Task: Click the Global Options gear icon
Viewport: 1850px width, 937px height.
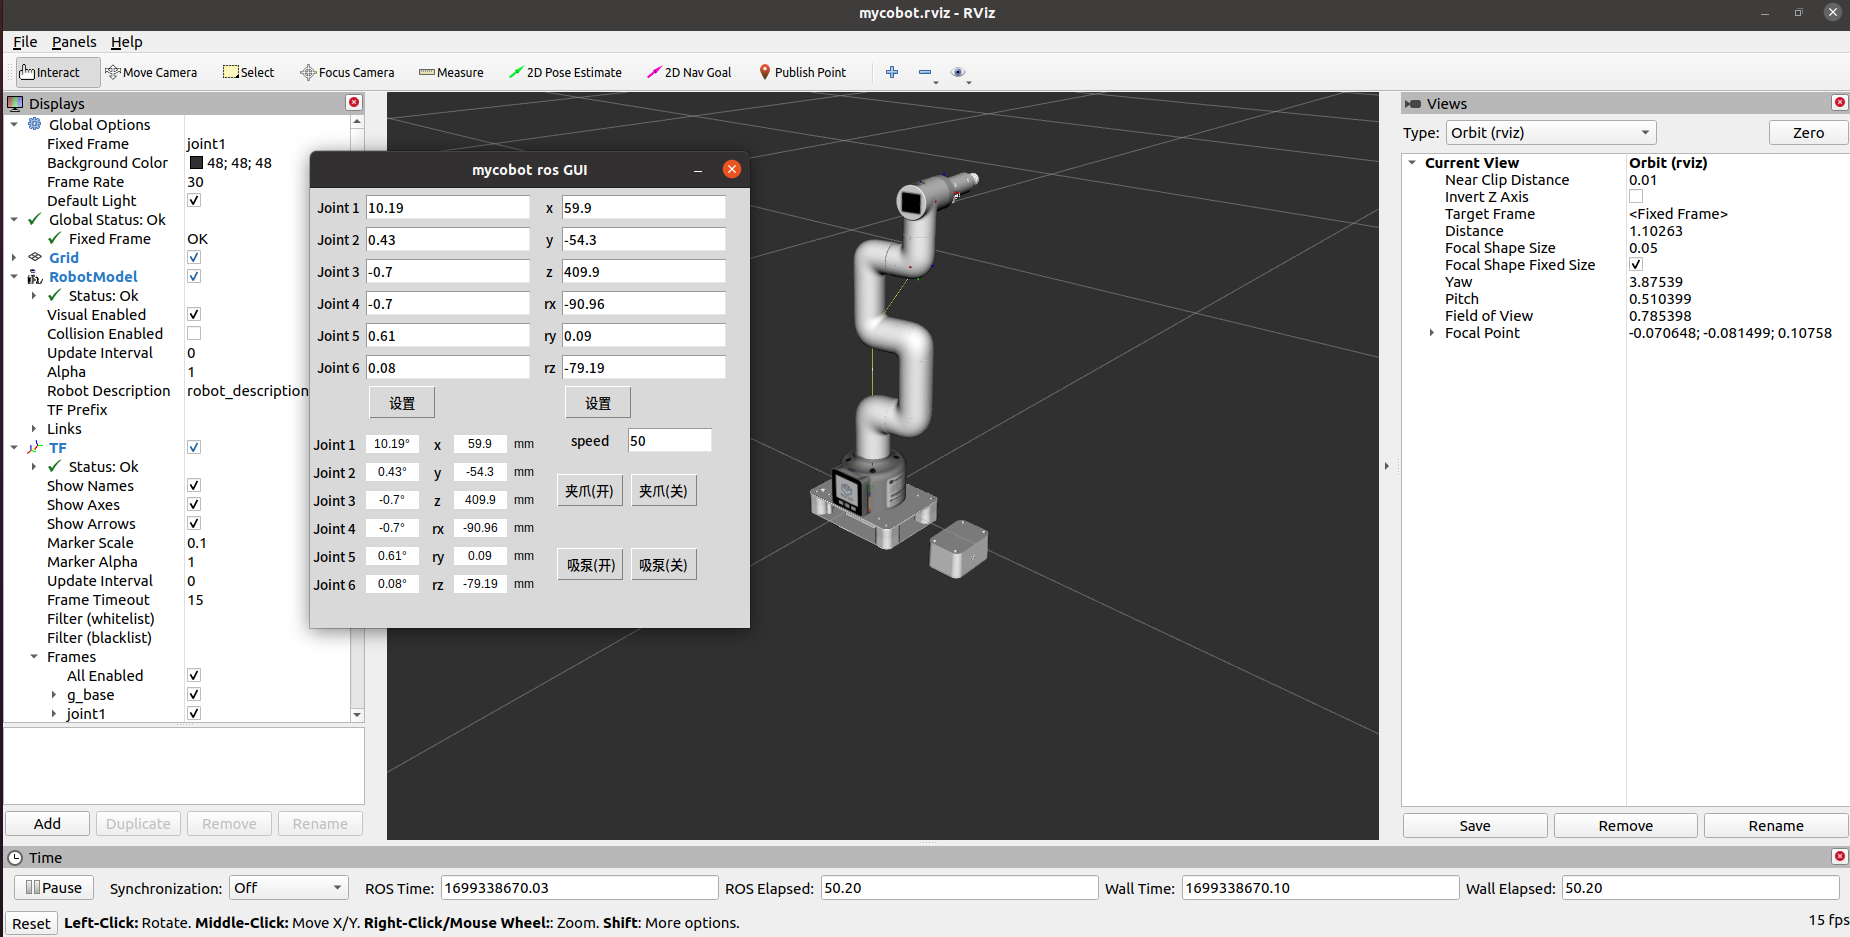Action: 35,124
